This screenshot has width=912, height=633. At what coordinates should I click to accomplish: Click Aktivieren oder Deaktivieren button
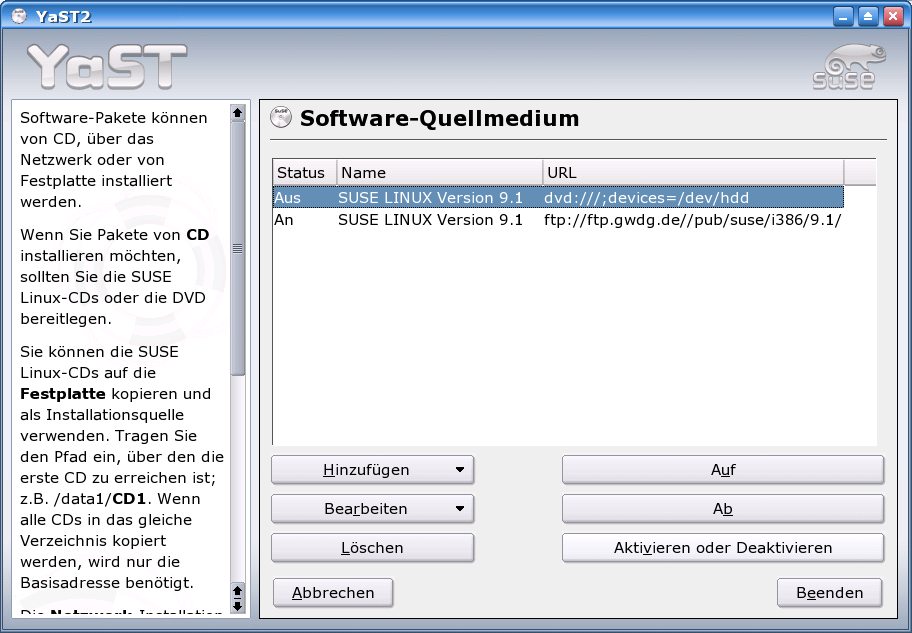[x=723, y=547]
